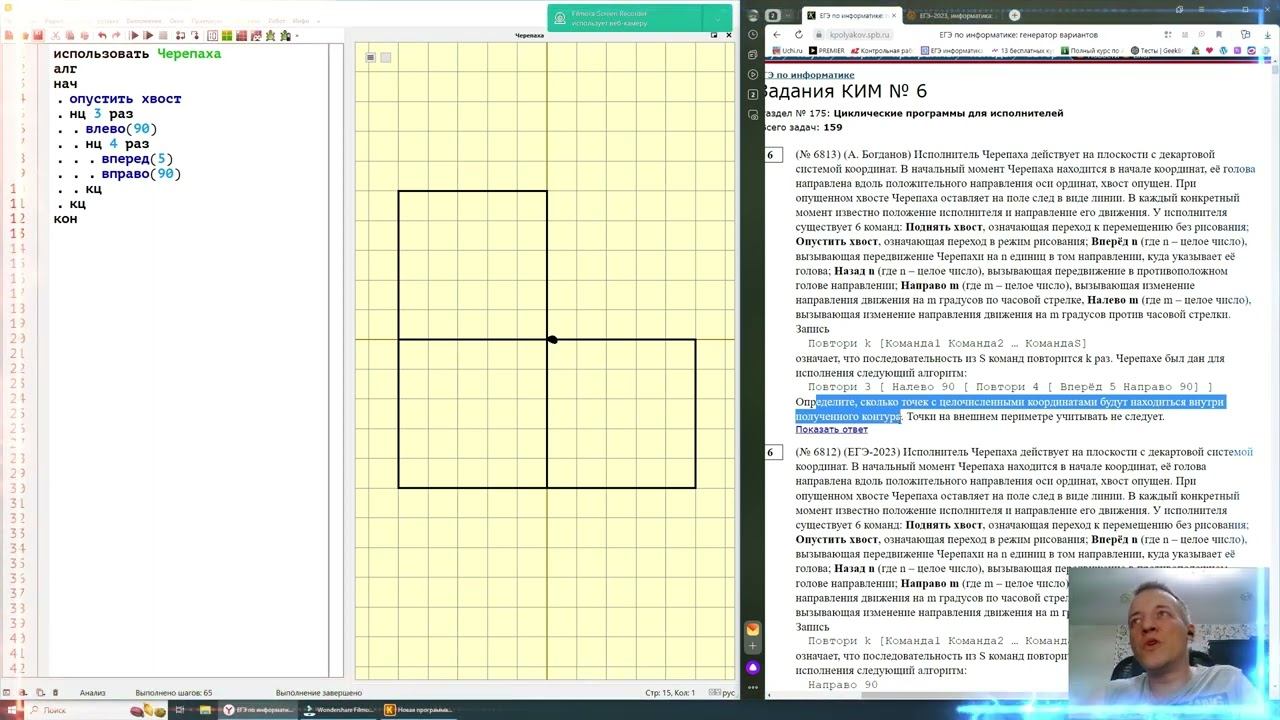Expand the toolbar overflow arrow after turtle icons
The image size is (1280, 720).
coord(297,36)
